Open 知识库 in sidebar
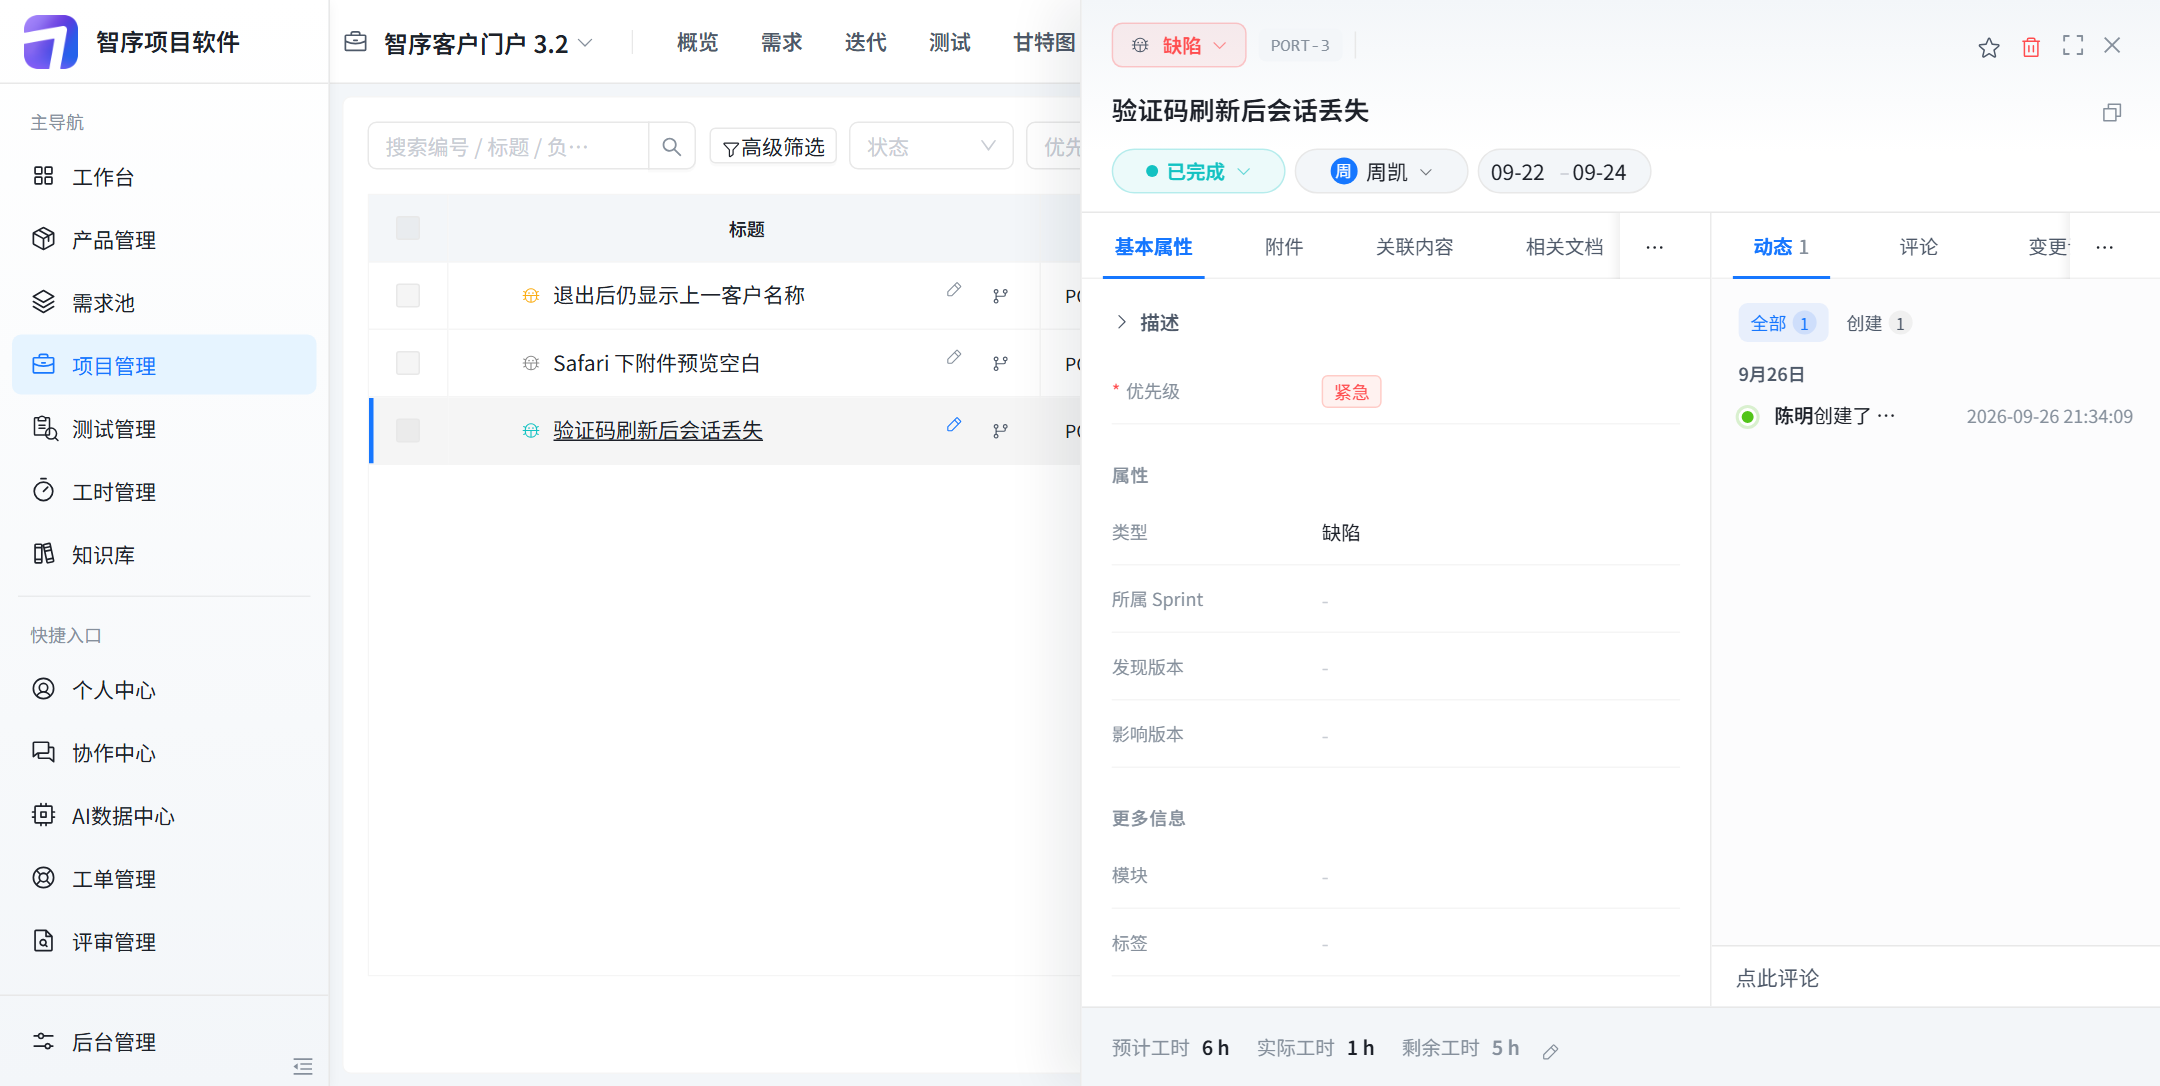This screenshot has height=1086, width=2160. coord(164,555)
